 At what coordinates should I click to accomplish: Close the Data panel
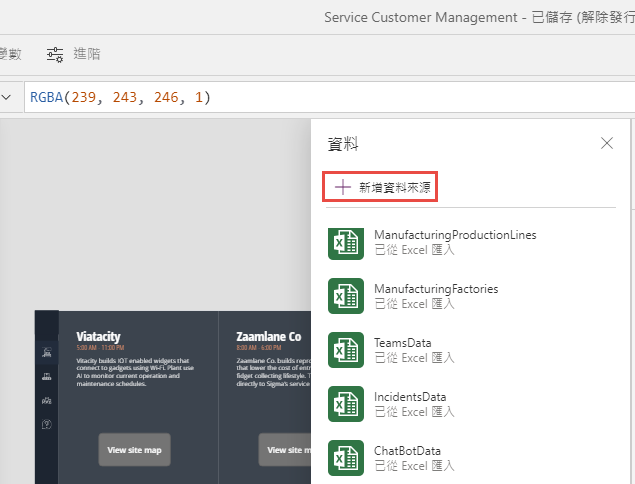(606, 143)
